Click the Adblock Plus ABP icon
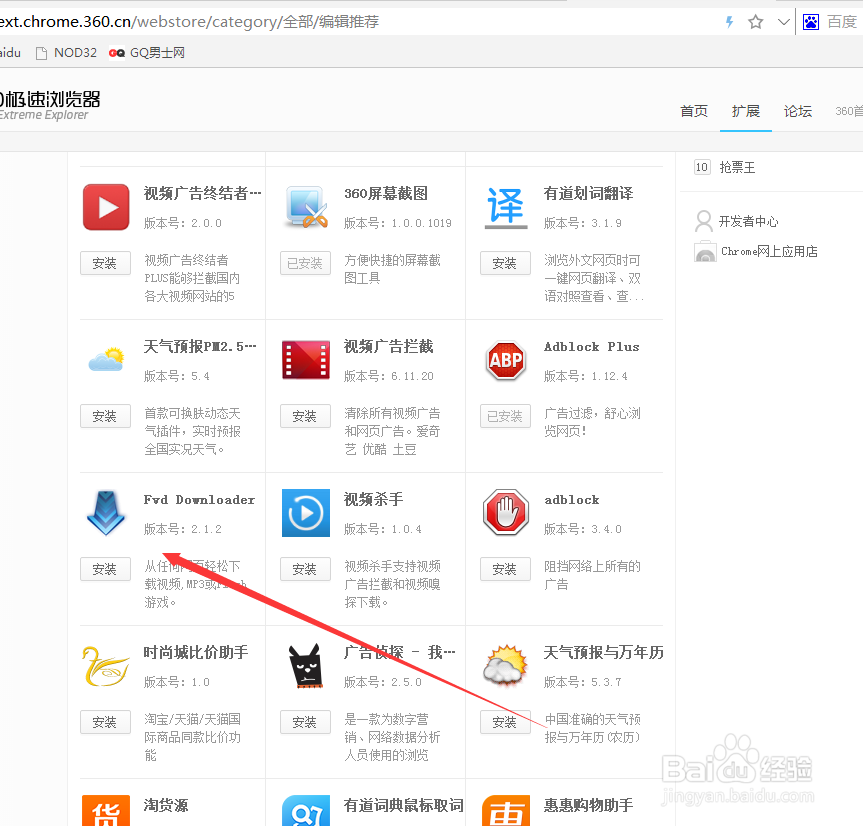Screen dimensions: 863x826 [506, 360]
